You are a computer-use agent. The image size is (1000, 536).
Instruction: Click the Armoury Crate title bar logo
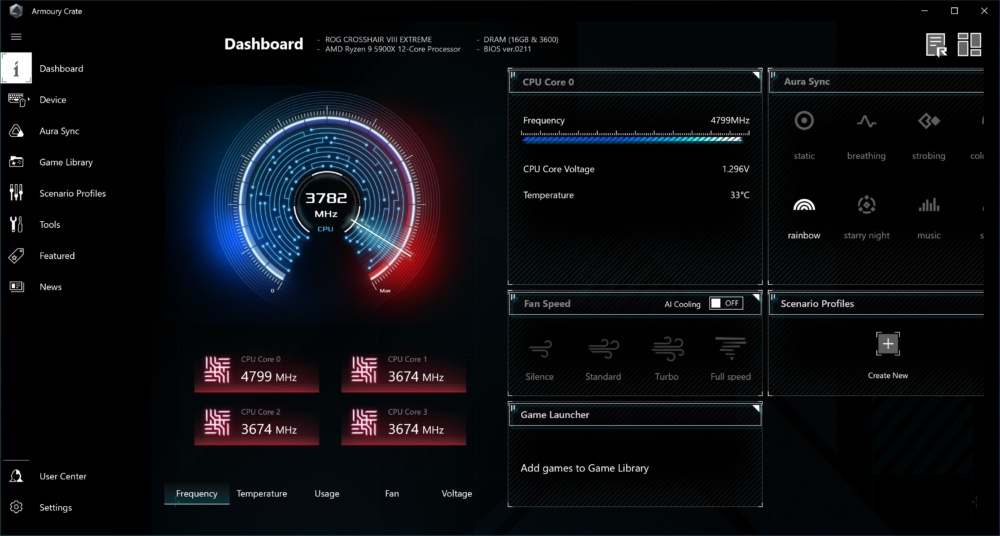(16, 11)
